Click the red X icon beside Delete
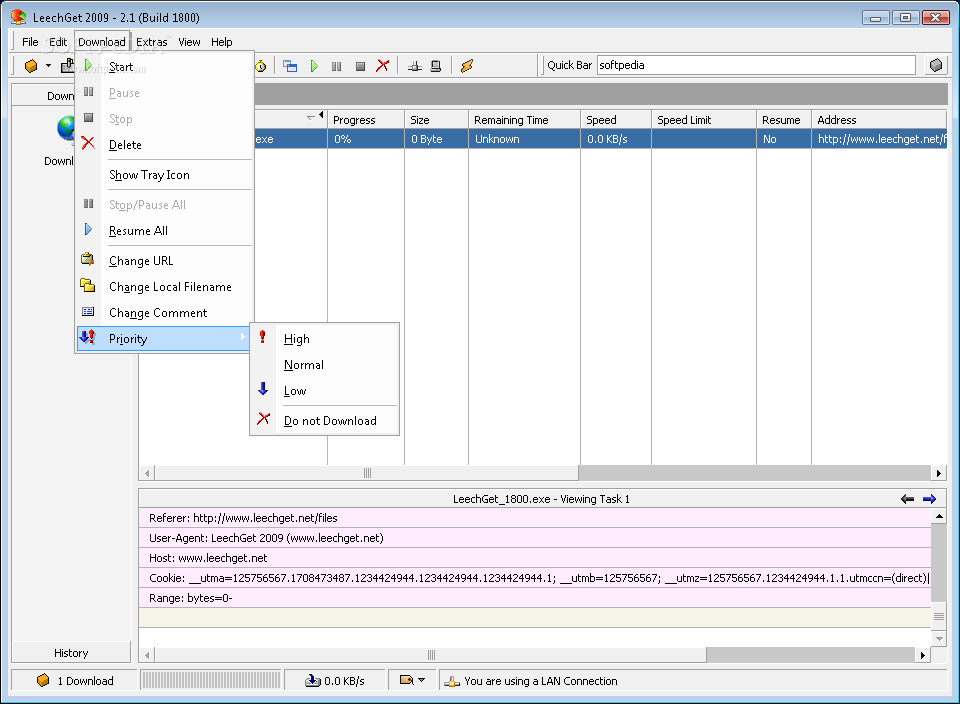The image size is (960, 704). click(88, 143)
